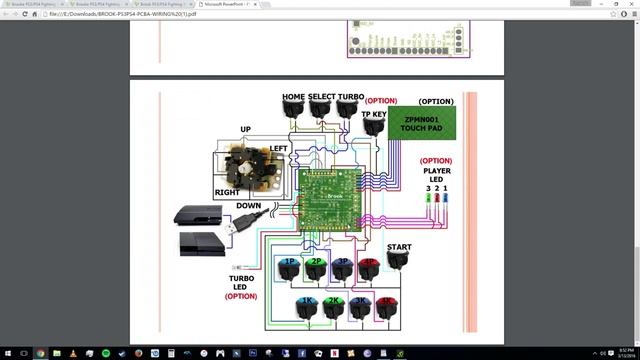640x360 pixels.
Task: Close the Microsoft PowerPoint tab
Action: [255, 4]
